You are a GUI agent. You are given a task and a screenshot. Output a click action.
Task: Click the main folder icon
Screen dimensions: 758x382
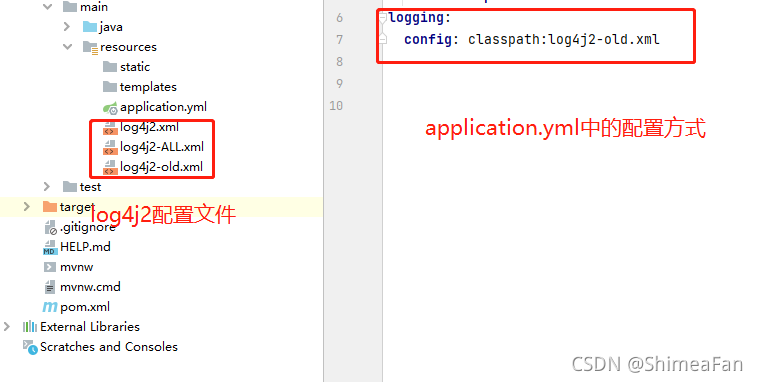pos(70,7)
